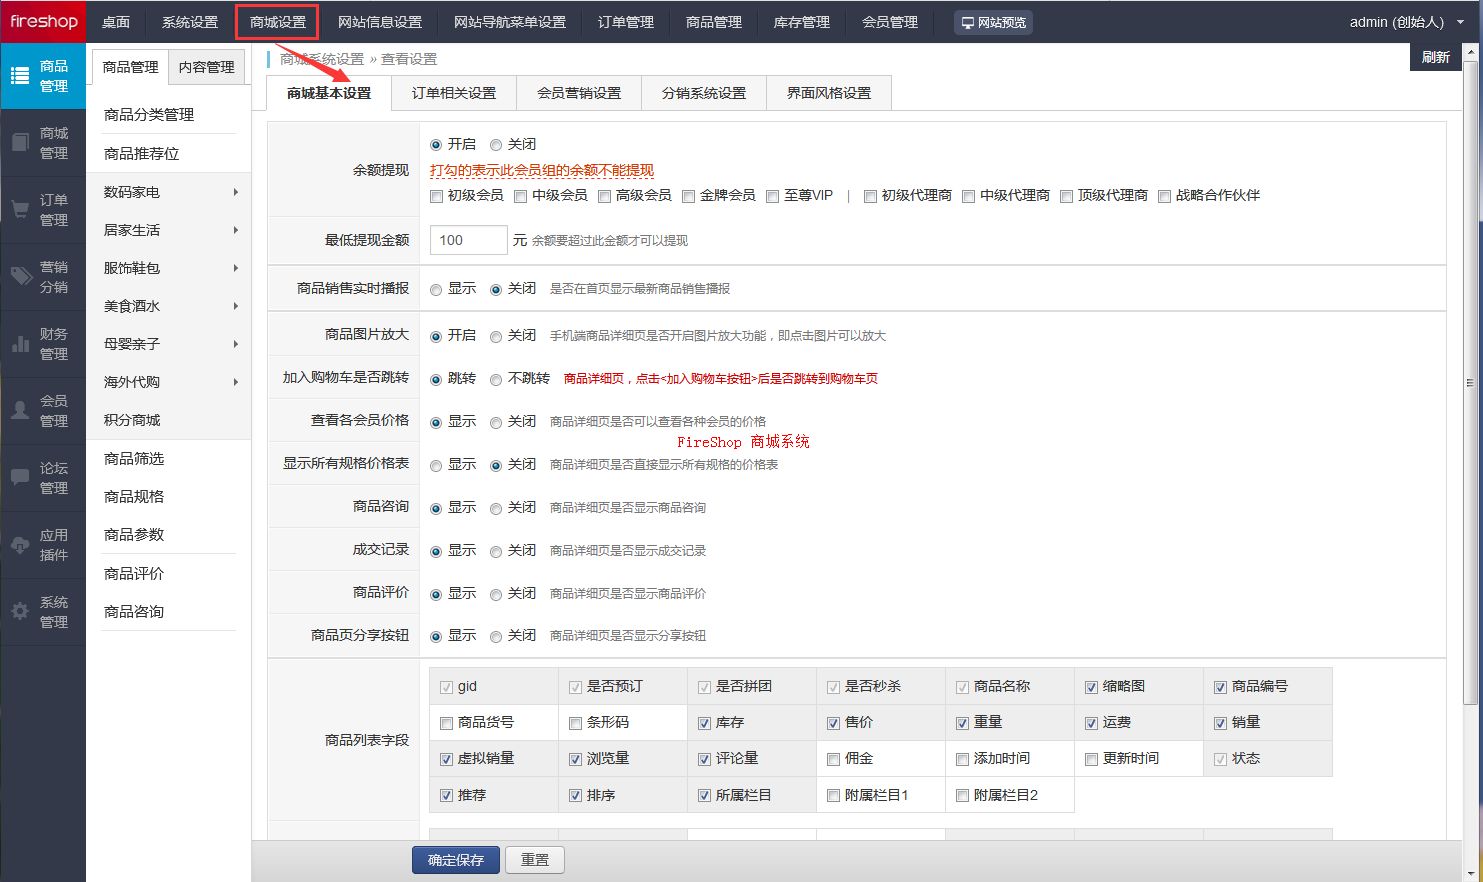Select 关闭 for 商品图片放大
The height and width of the screenshot is (882, 1483).
coord(496,336)
